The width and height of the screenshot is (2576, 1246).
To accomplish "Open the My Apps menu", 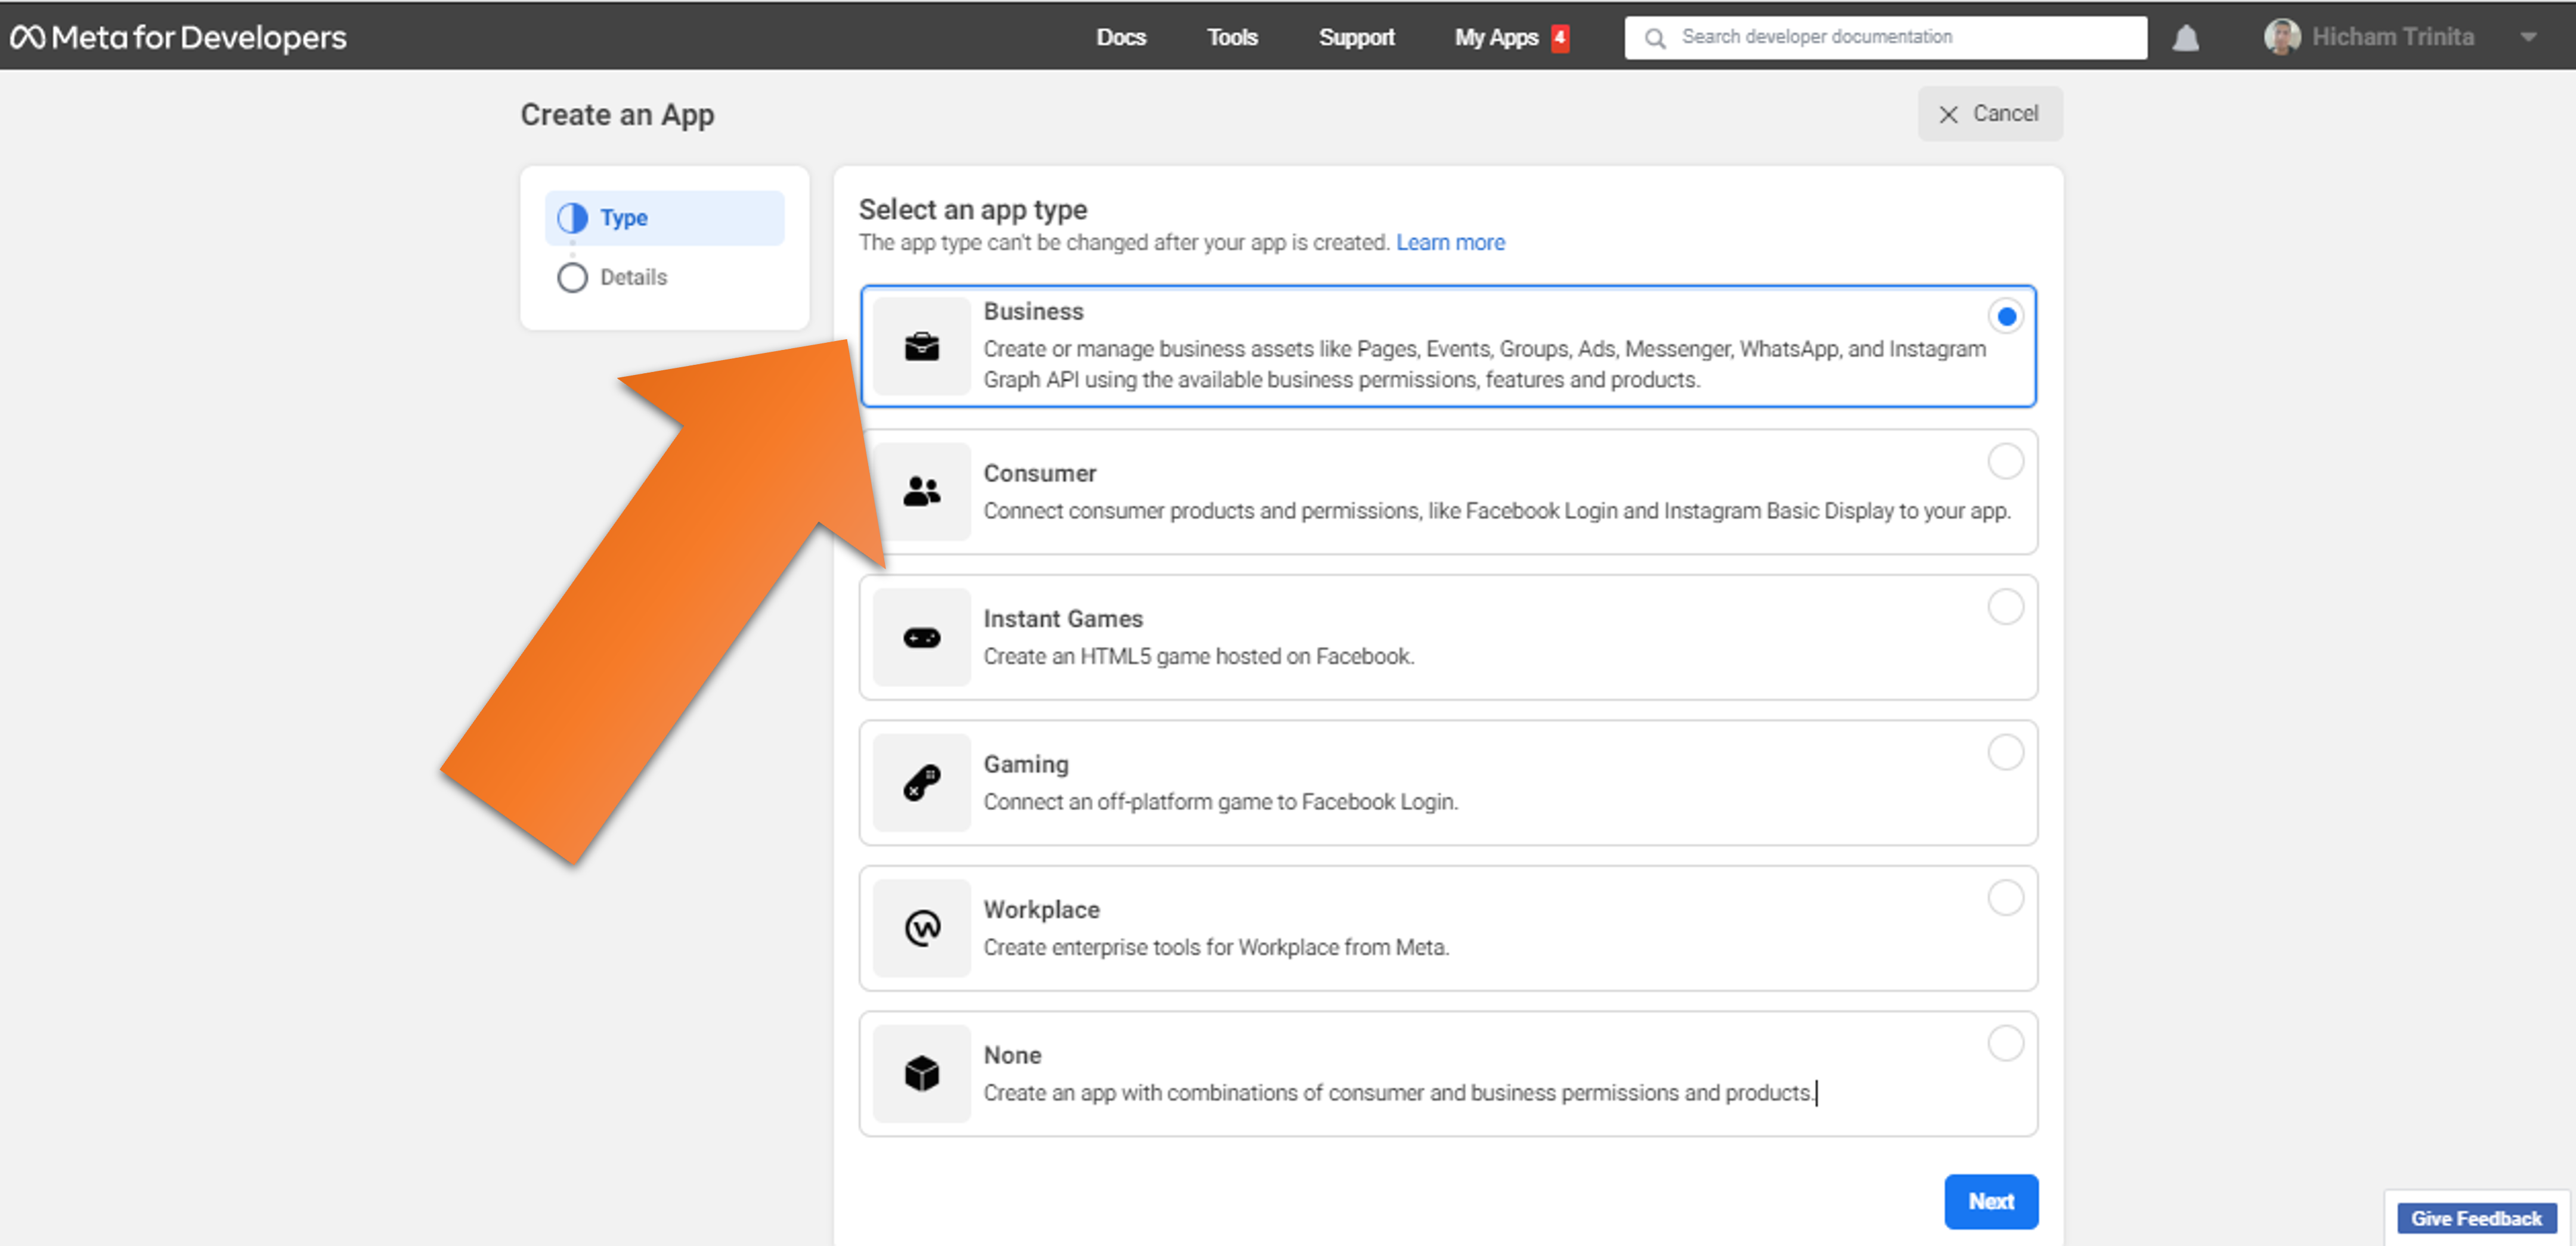I will point(1496,38).
